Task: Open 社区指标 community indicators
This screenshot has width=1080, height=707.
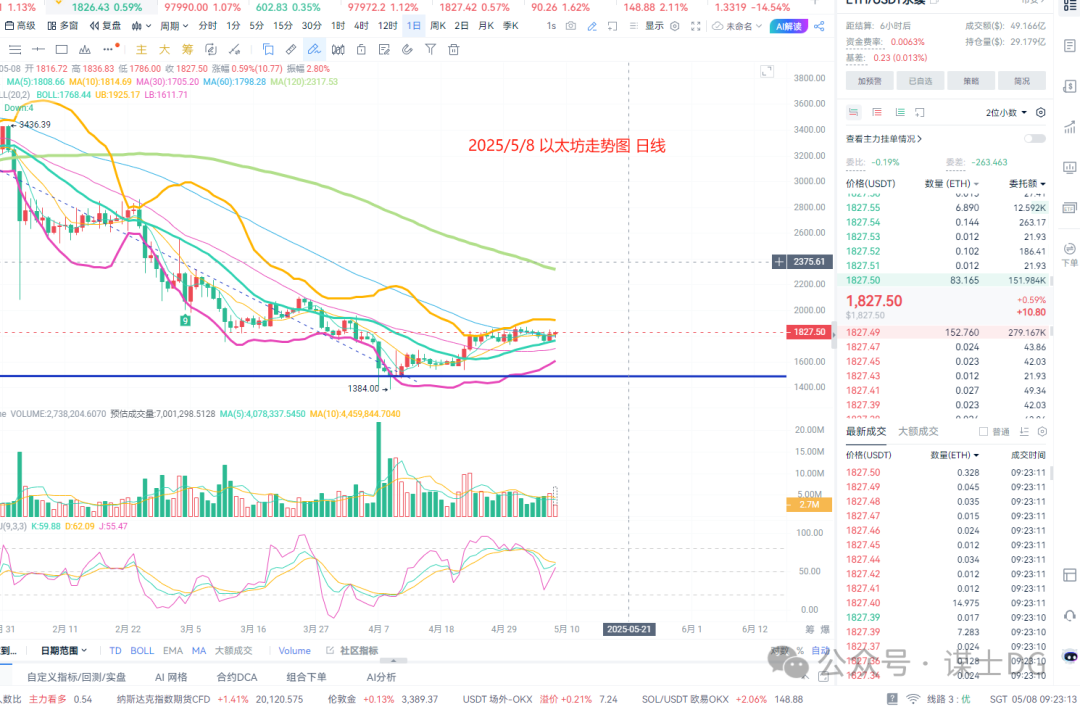Action: (x=352, y=650)
